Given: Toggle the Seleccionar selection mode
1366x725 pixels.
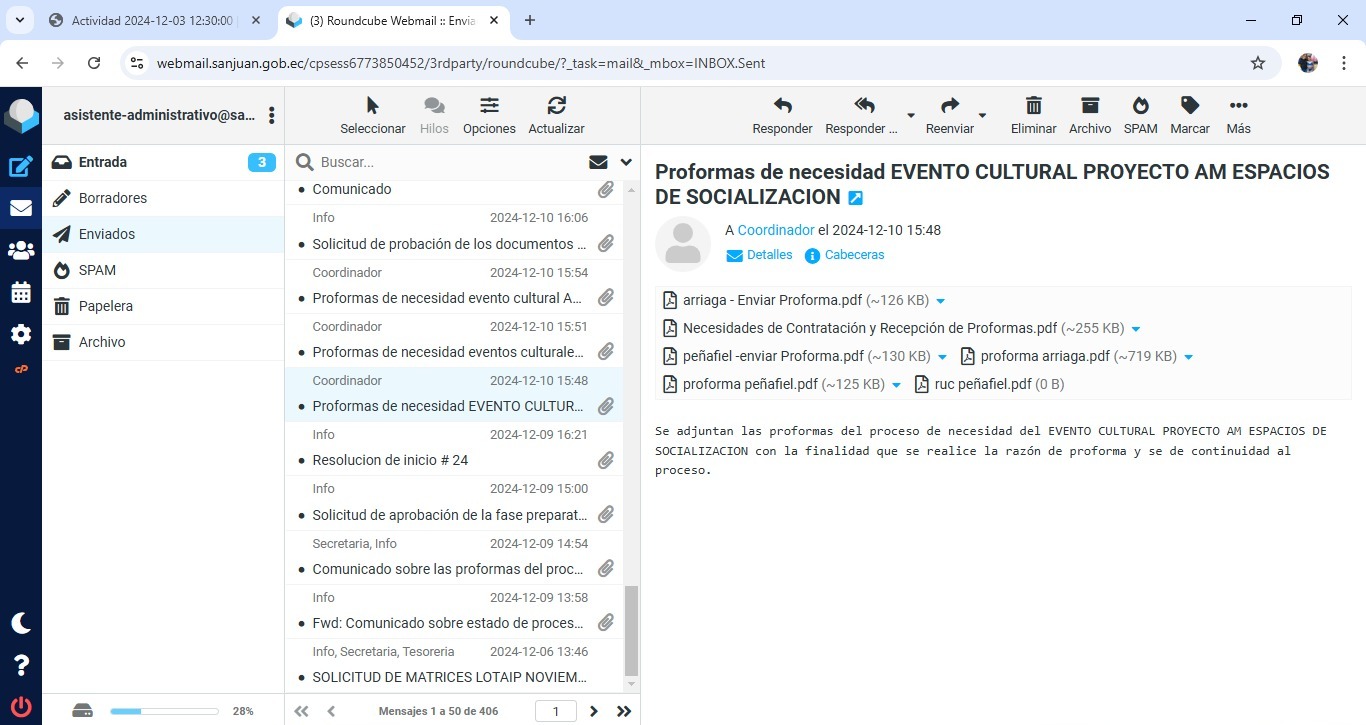Looking at the screenshot, I should pyautogui.click(x=372, y=115).
